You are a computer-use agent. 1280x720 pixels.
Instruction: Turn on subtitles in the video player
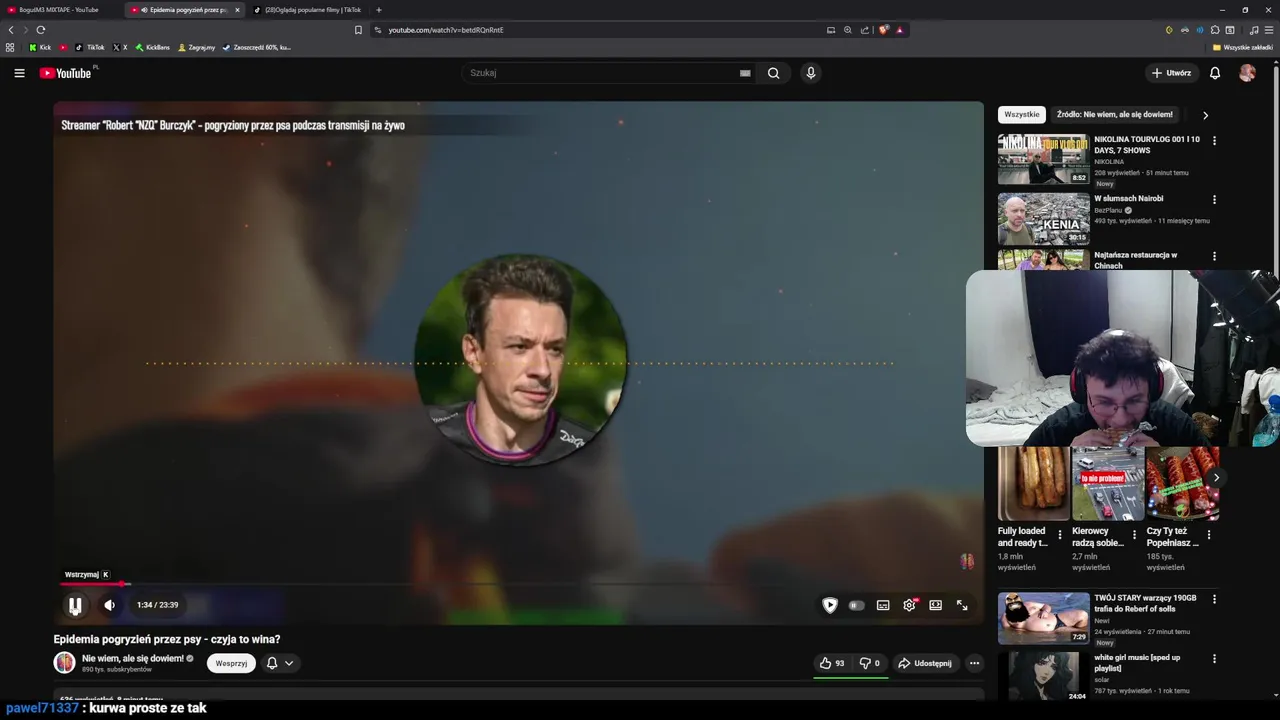click(x=883, y=605)
